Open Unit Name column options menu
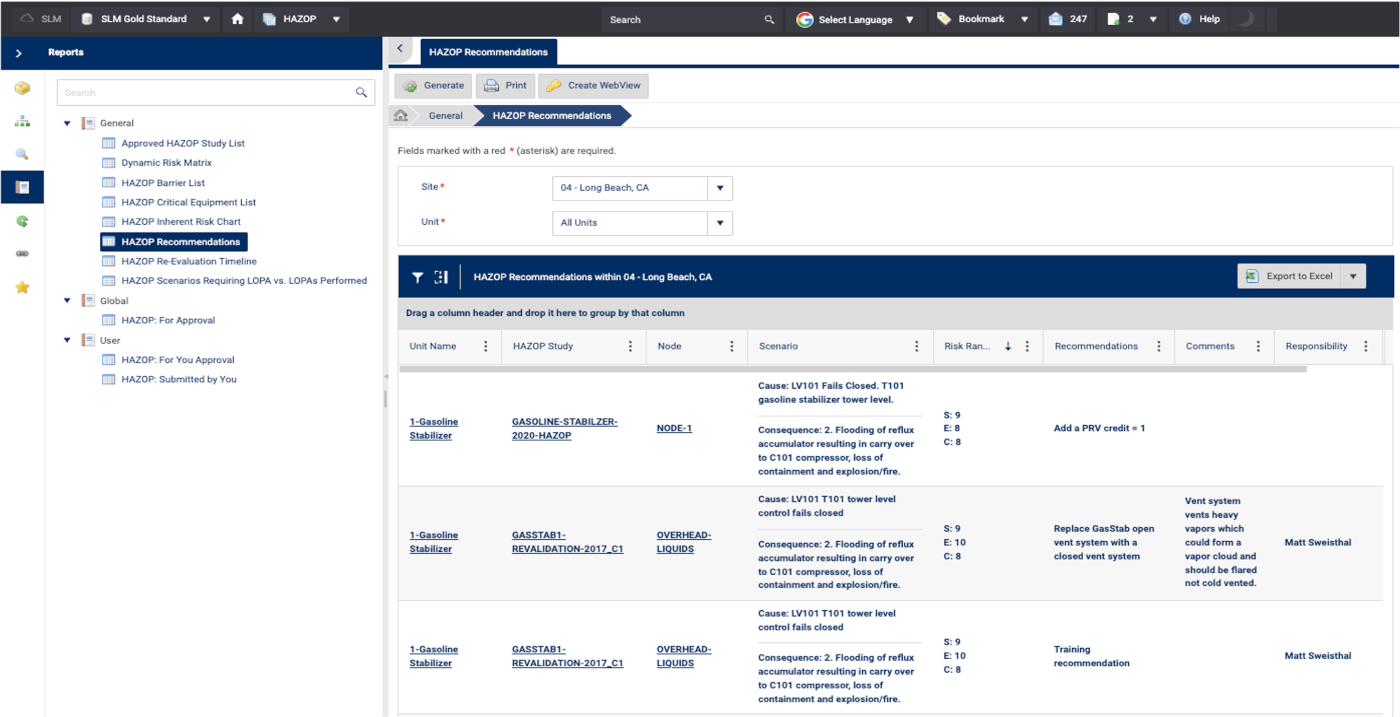 point(486,347)
